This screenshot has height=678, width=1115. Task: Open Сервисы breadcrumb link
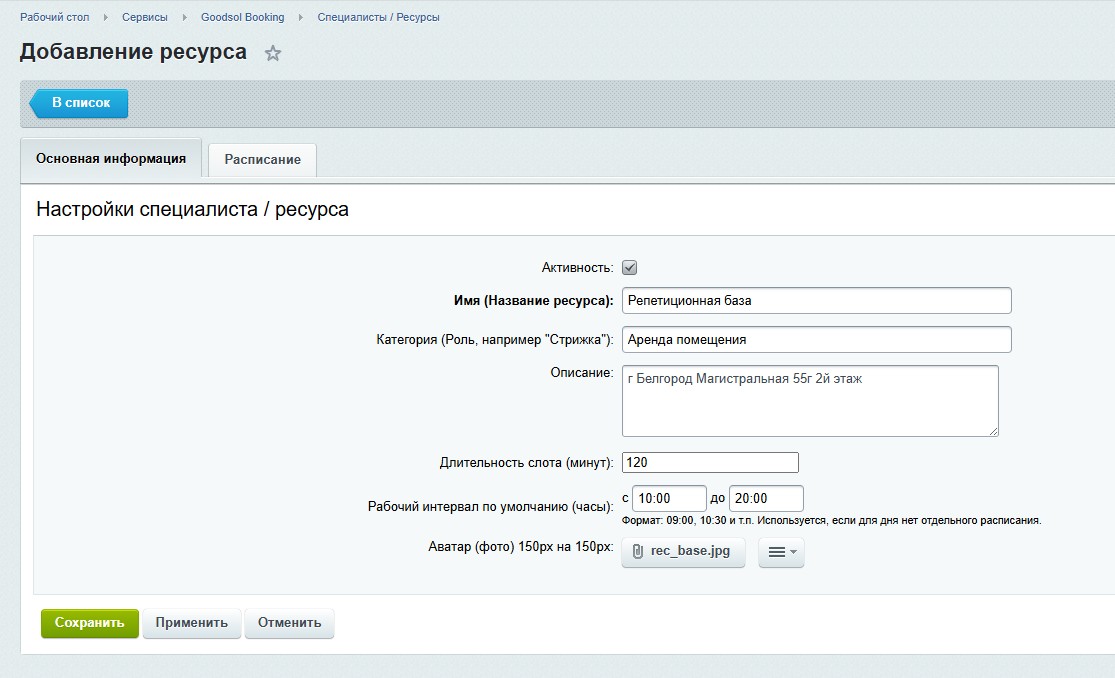[x=144, y=17]
